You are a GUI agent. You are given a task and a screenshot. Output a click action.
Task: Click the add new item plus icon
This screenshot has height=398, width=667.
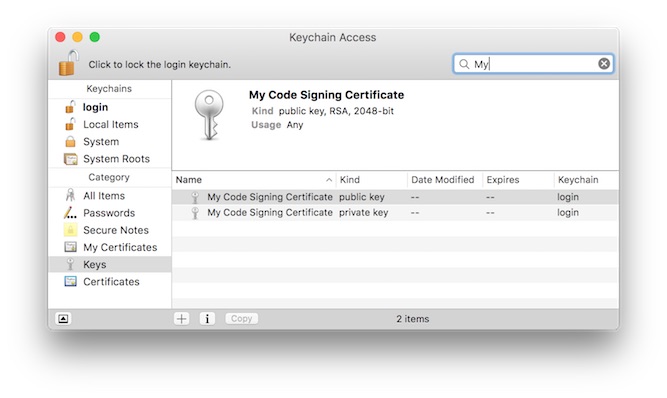point(182,318)
